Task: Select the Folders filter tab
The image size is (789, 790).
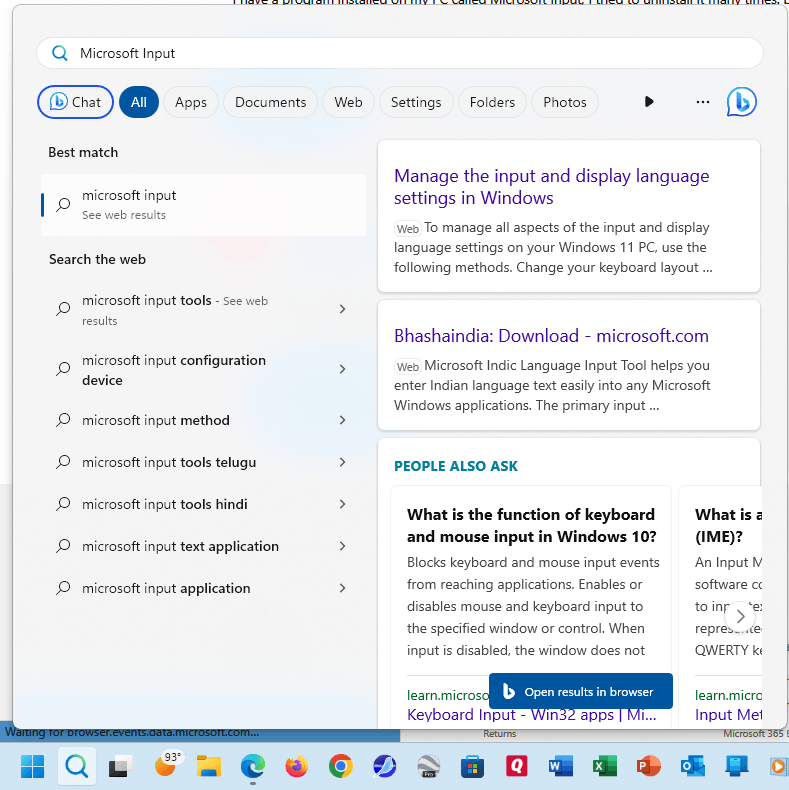Action: click(492, 102)
